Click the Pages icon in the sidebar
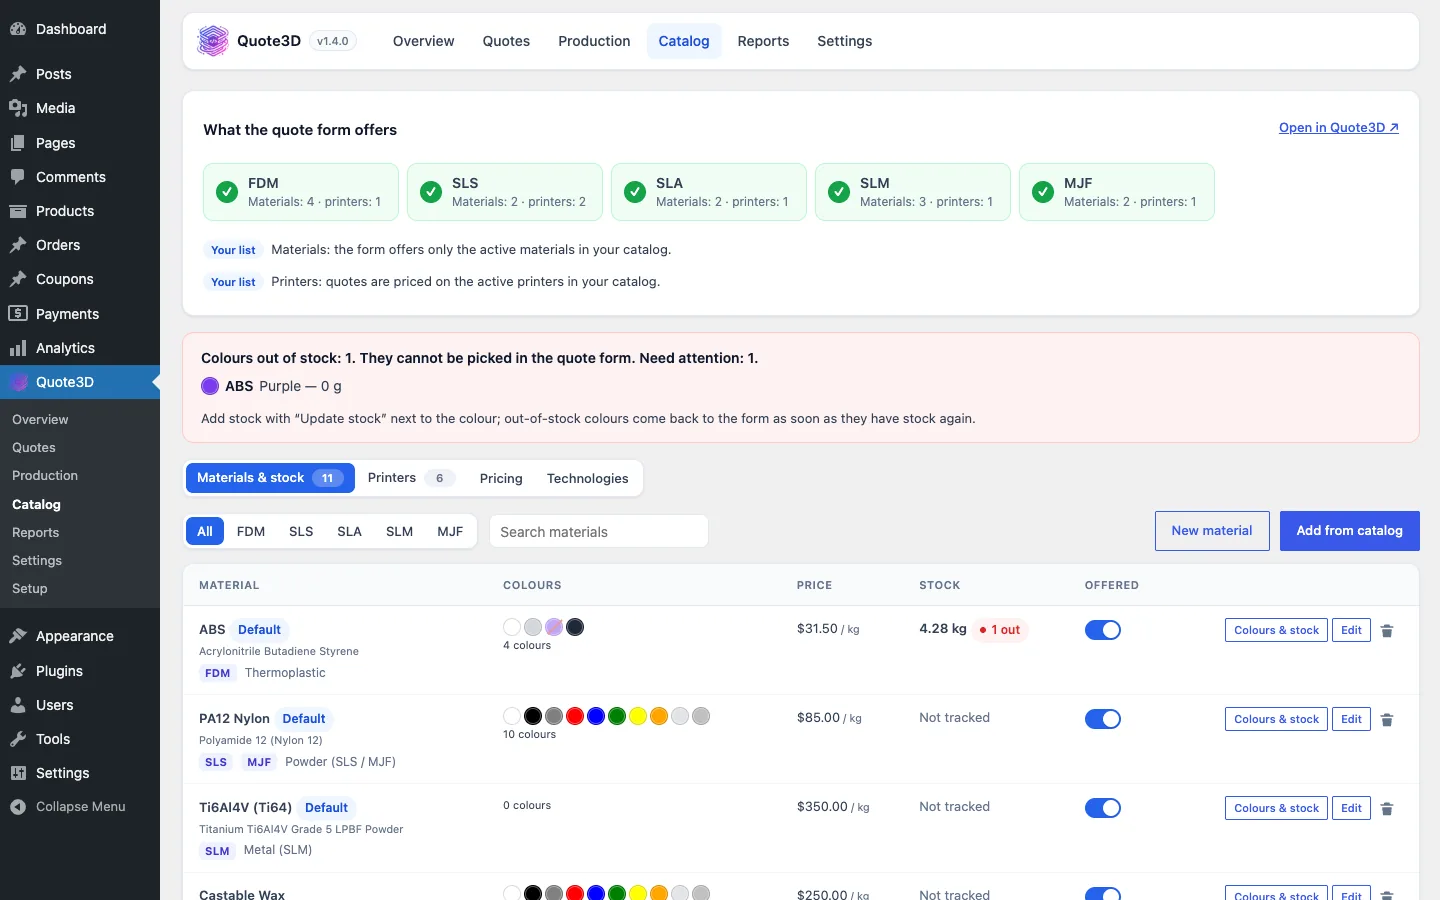The width and height of the screenshot is (1440, 900). tap(18, 143)
